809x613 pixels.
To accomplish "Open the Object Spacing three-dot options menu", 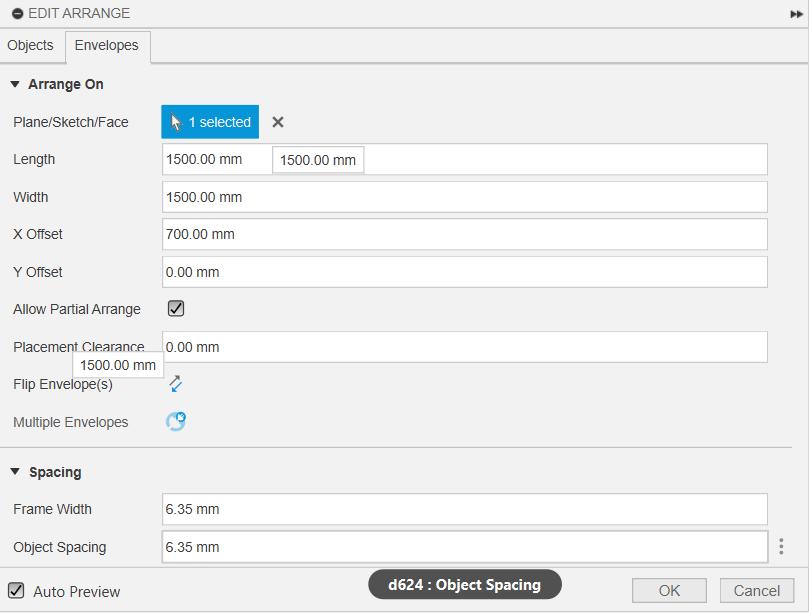I will click(x=781, y=546).
